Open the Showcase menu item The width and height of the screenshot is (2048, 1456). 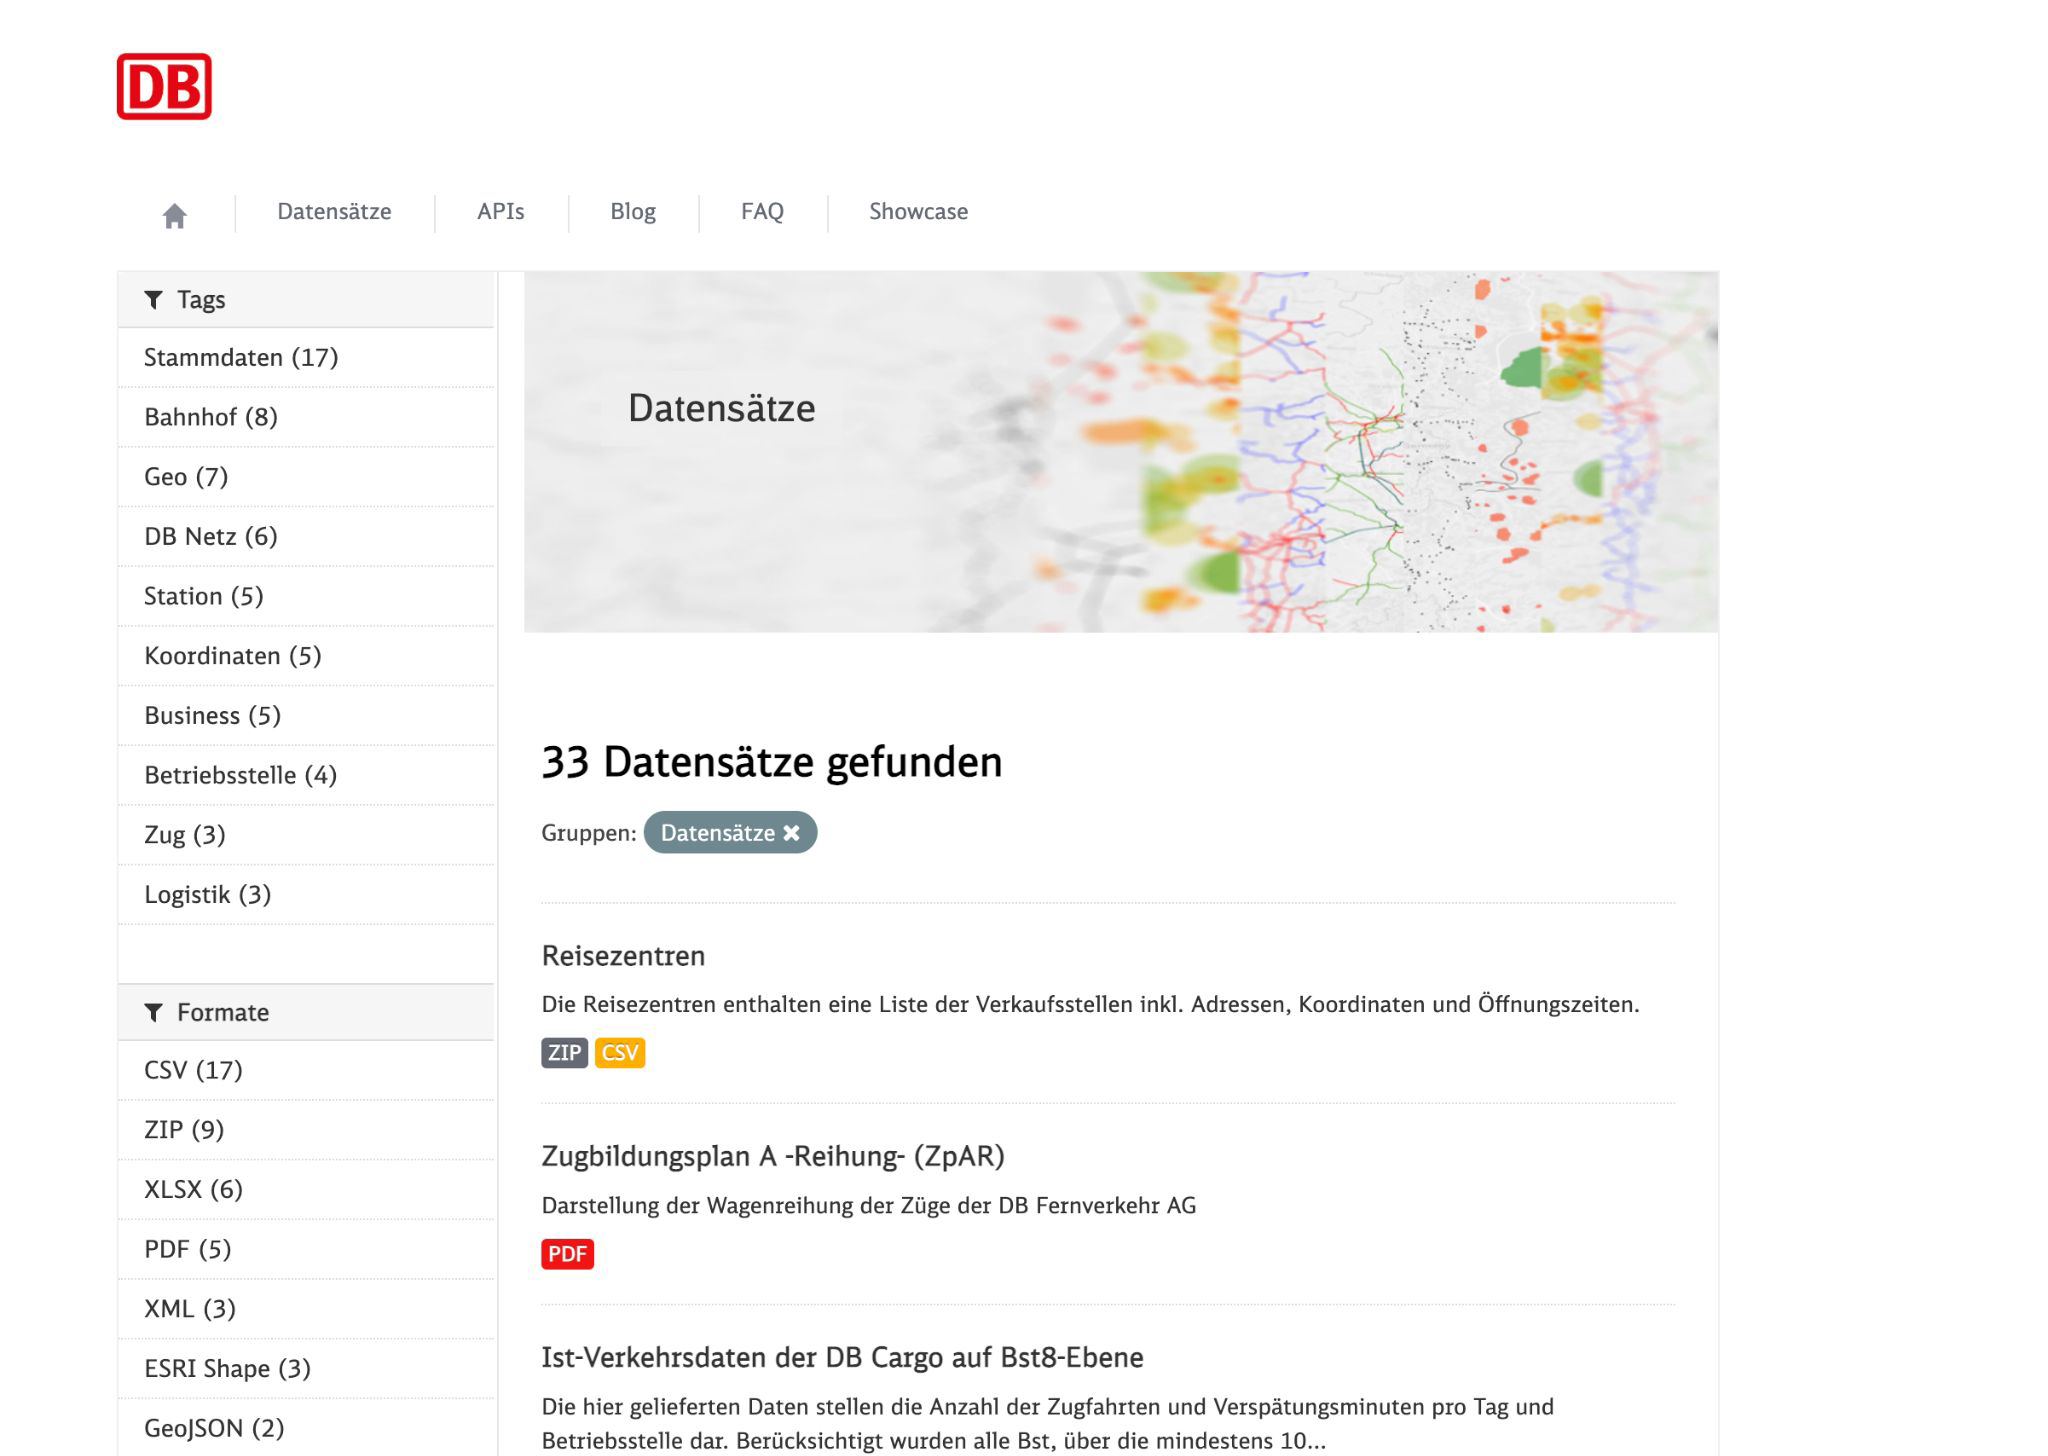tap(918, 212)
